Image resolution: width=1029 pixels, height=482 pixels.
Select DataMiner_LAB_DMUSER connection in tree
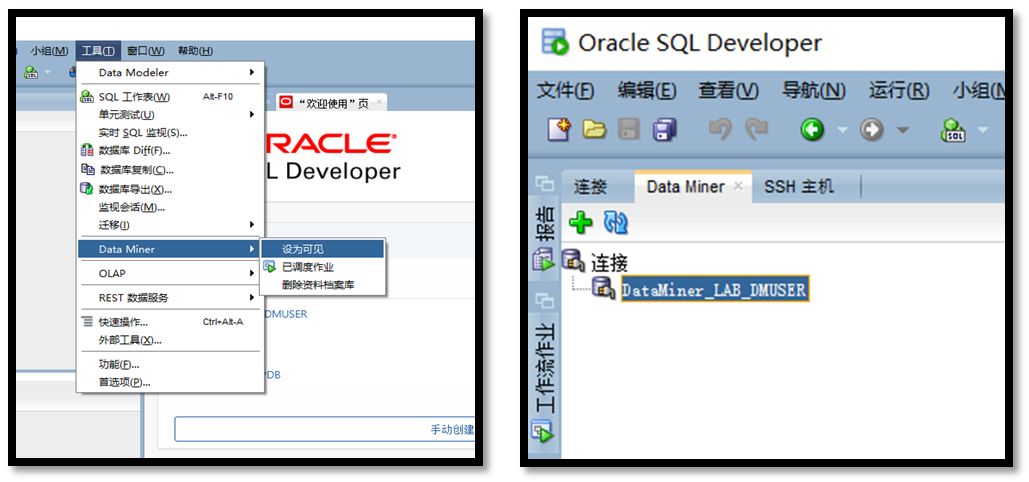click(715, 288)
